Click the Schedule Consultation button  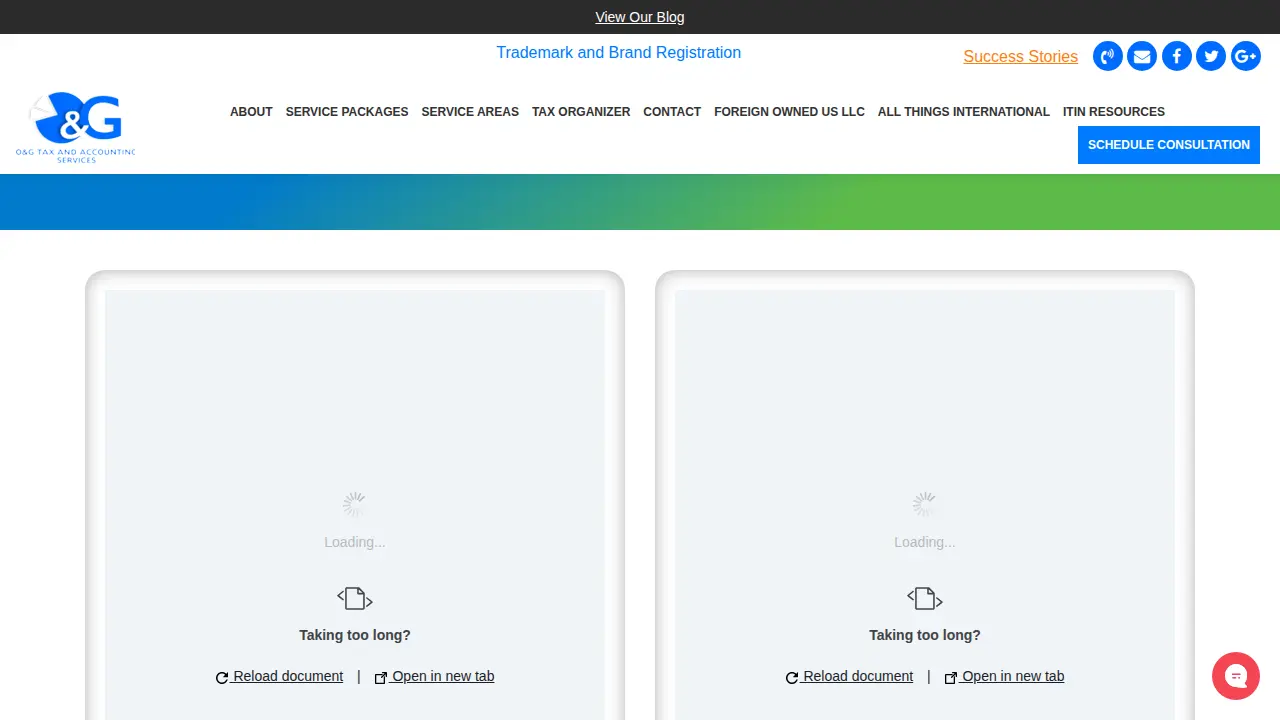1169,145
